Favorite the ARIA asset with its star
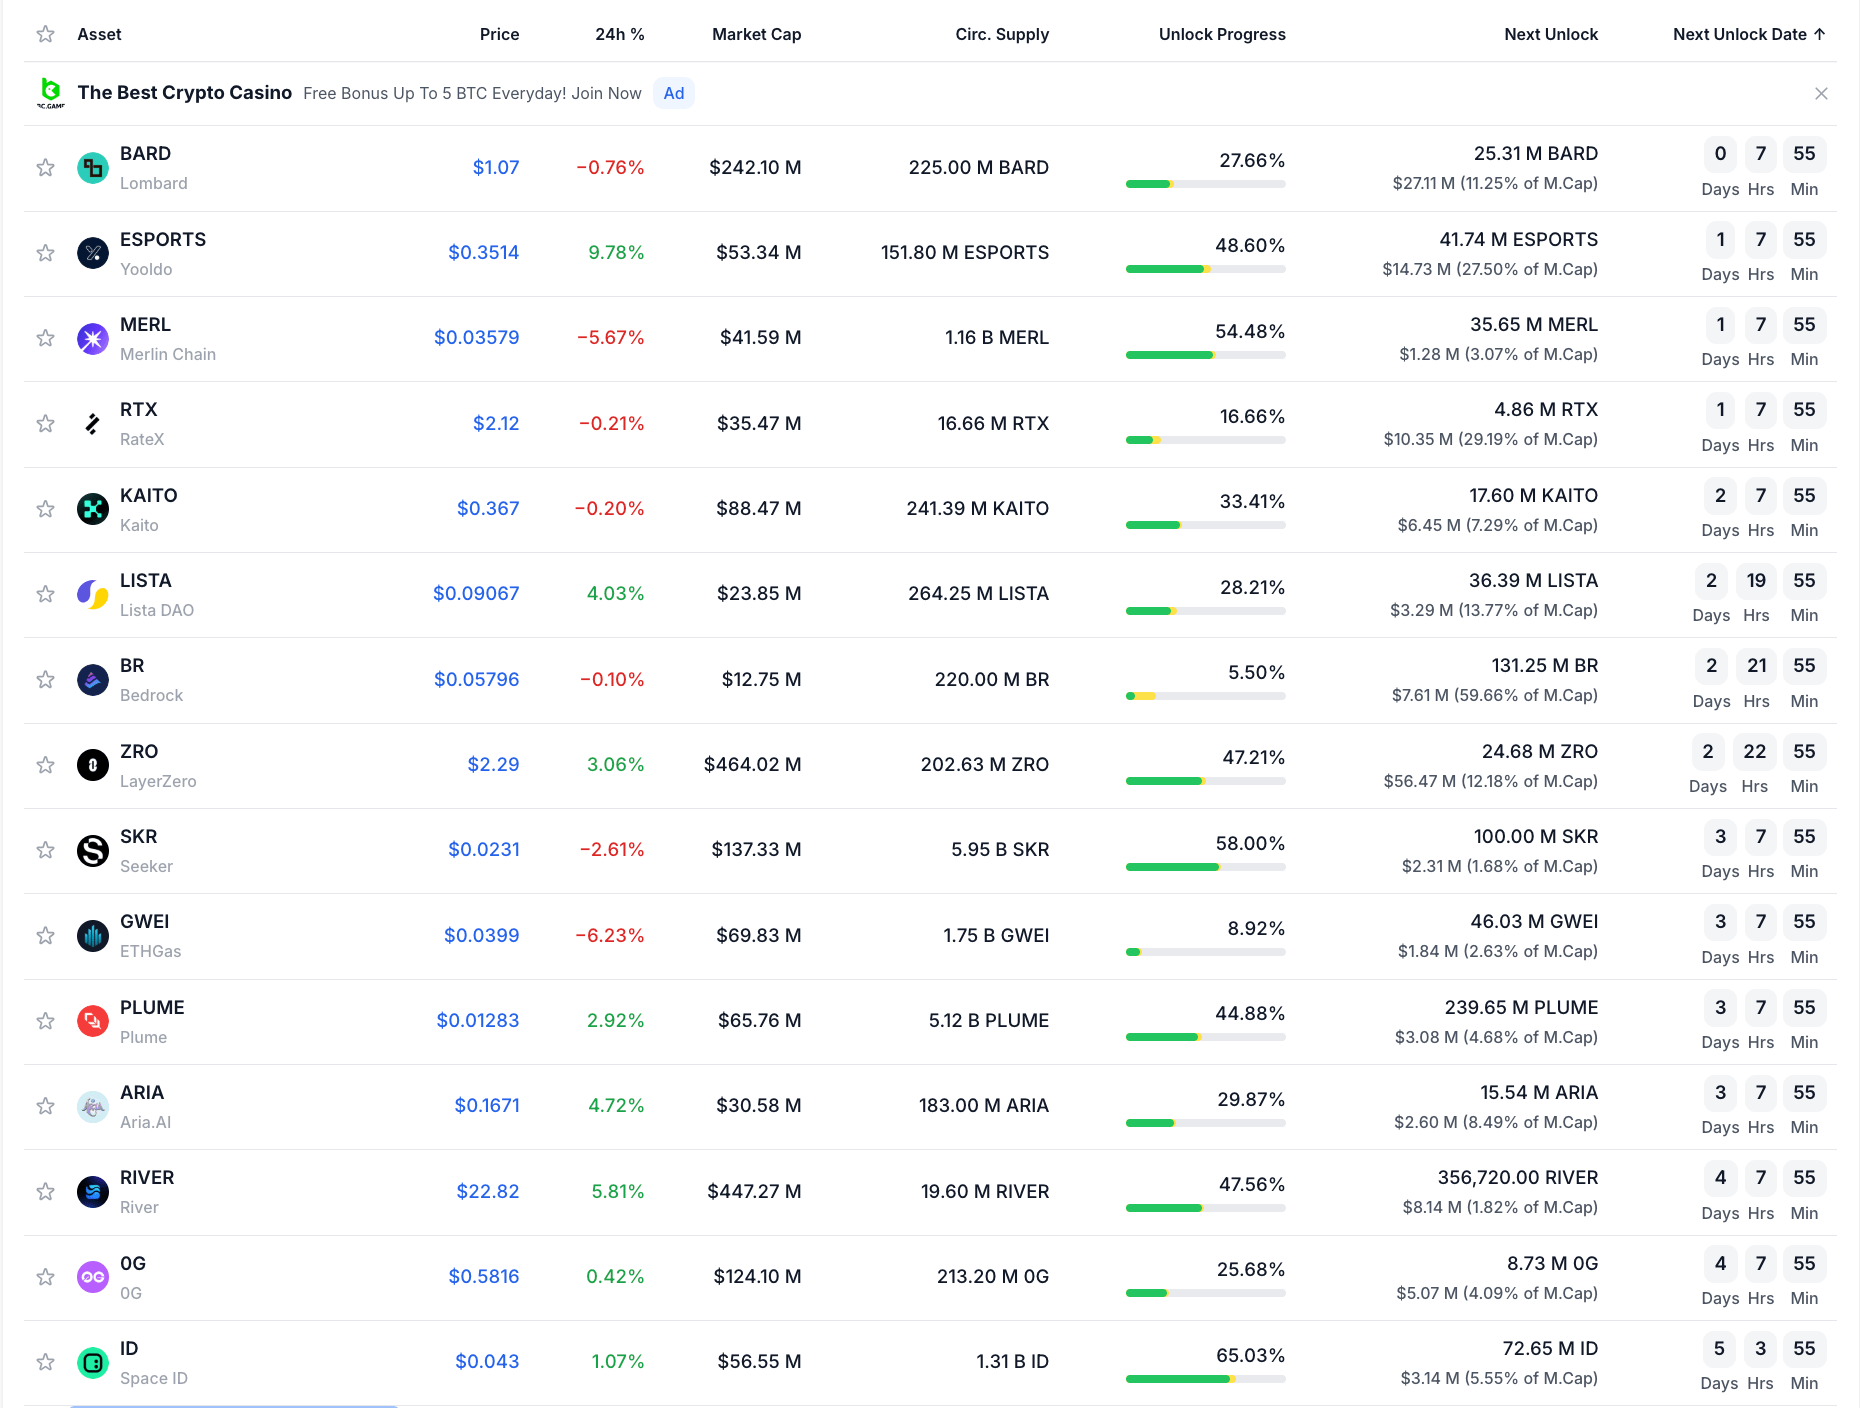 tap(45, 1106)
